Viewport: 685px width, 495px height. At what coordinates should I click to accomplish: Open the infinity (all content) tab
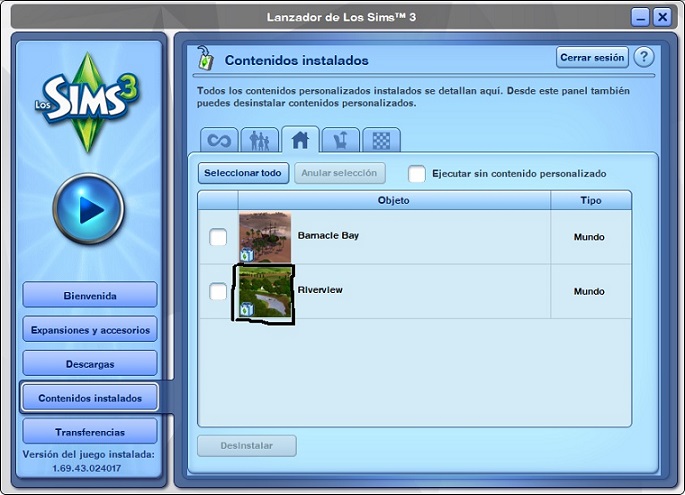click(219, 139)
